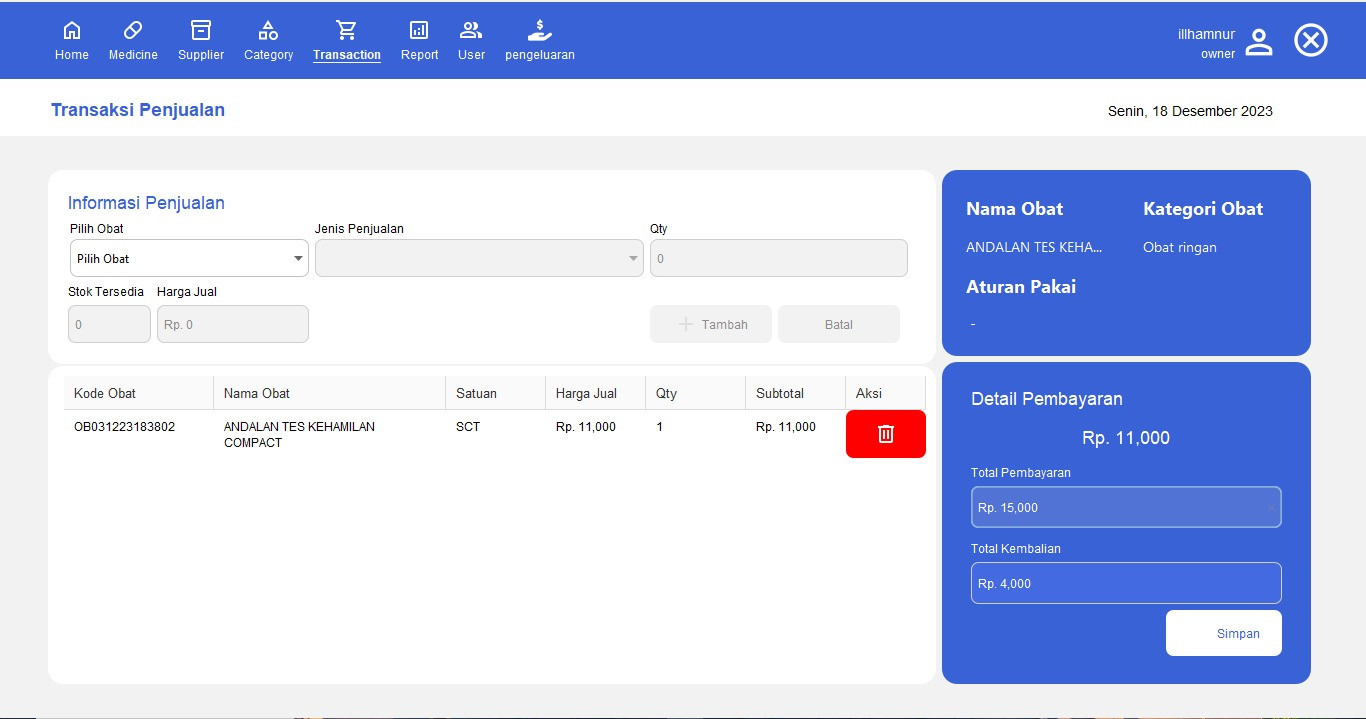1366x719 pixels.
Task: Open the Jenis Penjualan dropdown
Action: tap(479, 258)
